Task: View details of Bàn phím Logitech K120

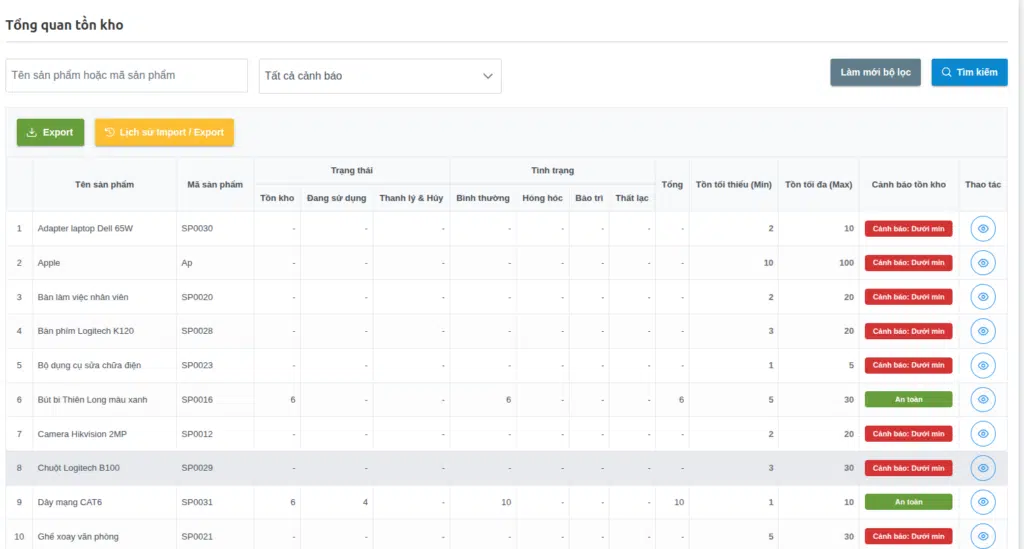Action: coord(982,331)
